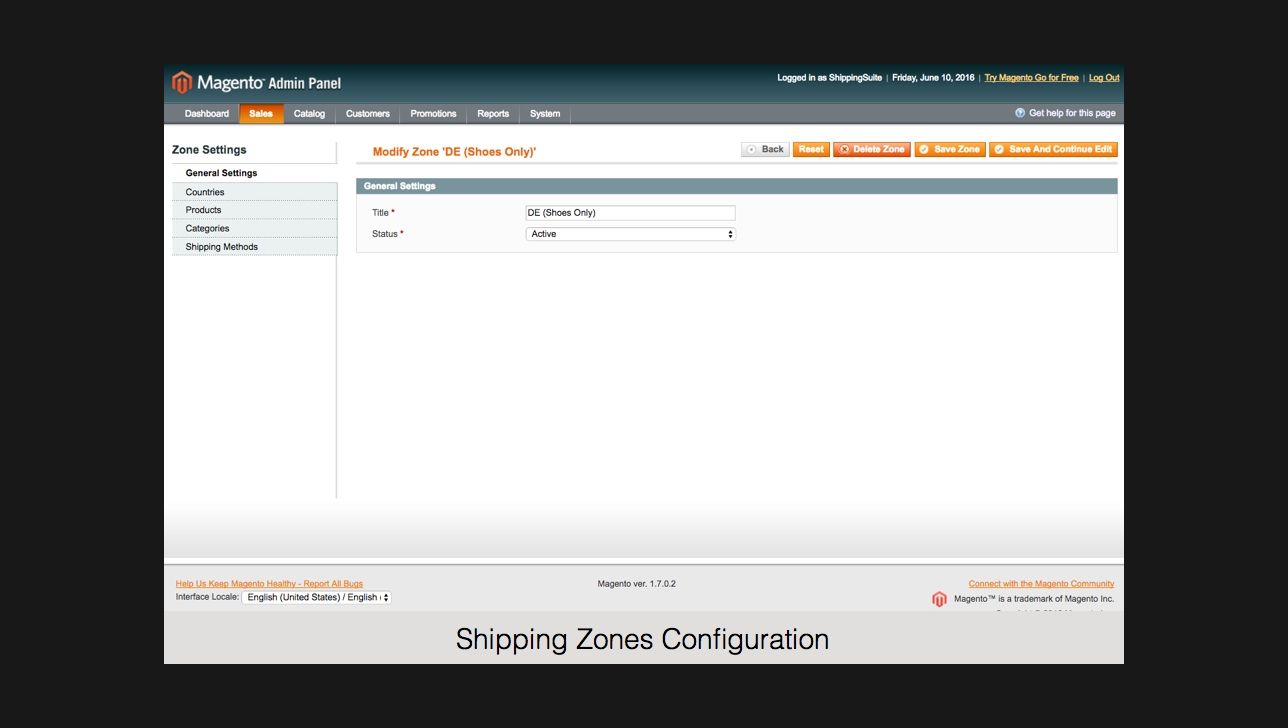Image resolution: width=1288 pixels, height=728 pixels.
Task: Open the Interface Locale dropdown
Action: click(x=316, y=598)
